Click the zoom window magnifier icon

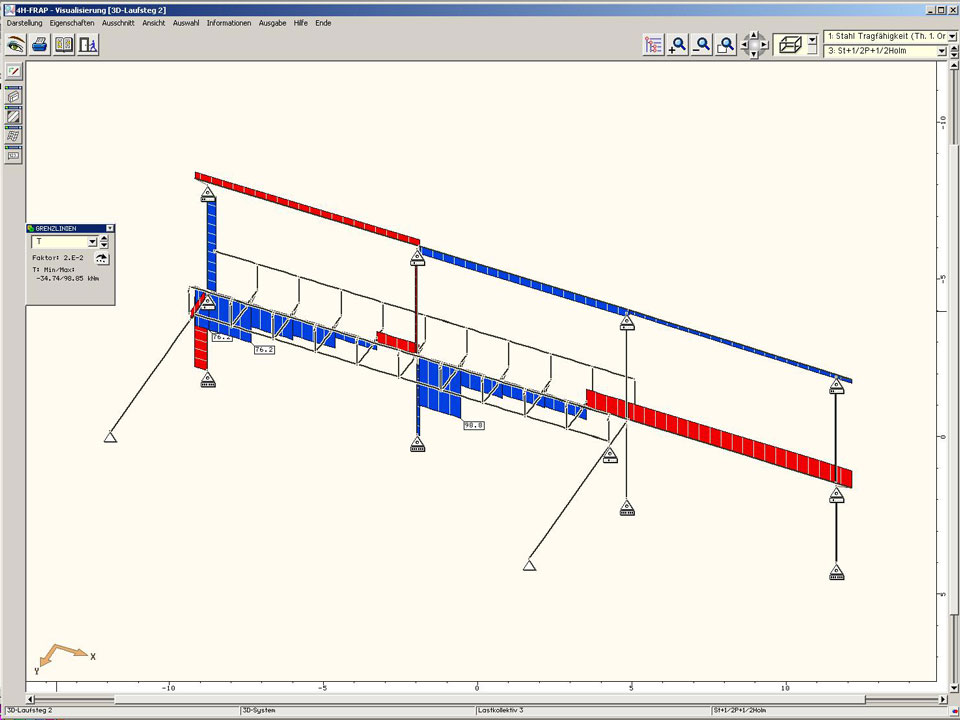click(727, 44)
